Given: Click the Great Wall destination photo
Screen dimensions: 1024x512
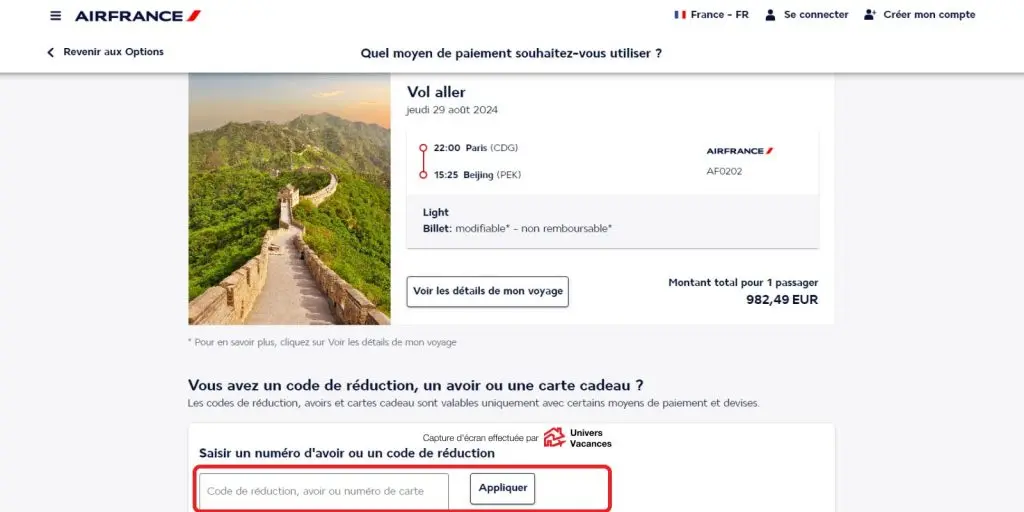Looking at the screenshot, I should click(x=289, y=199).
